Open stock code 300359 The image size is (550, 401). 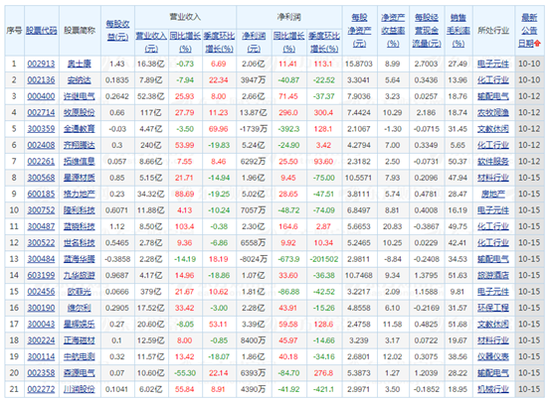click(41, 129)
